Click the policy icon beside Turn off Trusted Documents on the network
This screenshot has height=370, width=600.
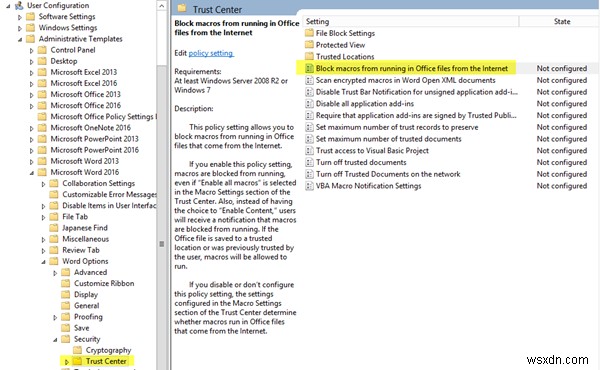pyautogui.click(x=309, y=174)
